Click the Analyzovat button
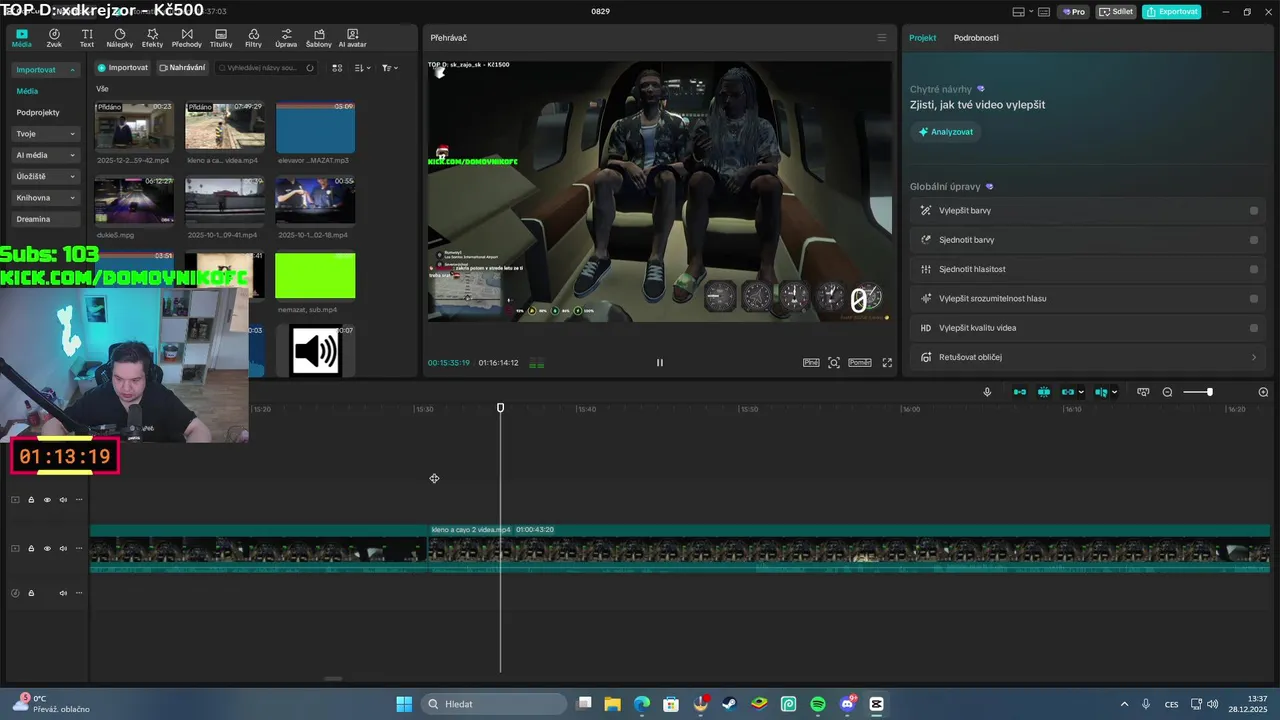1280x720 pixels. click(946, 132)
